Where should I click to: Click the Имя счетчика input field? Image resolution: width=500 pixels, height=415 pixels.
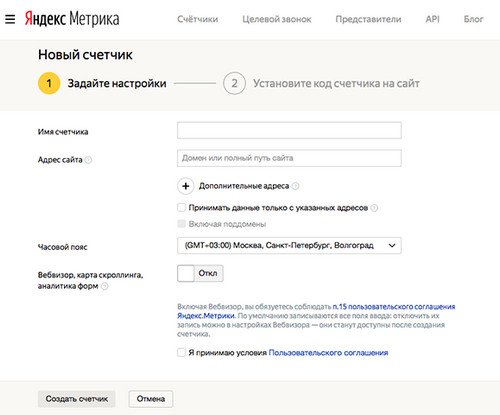289,130
